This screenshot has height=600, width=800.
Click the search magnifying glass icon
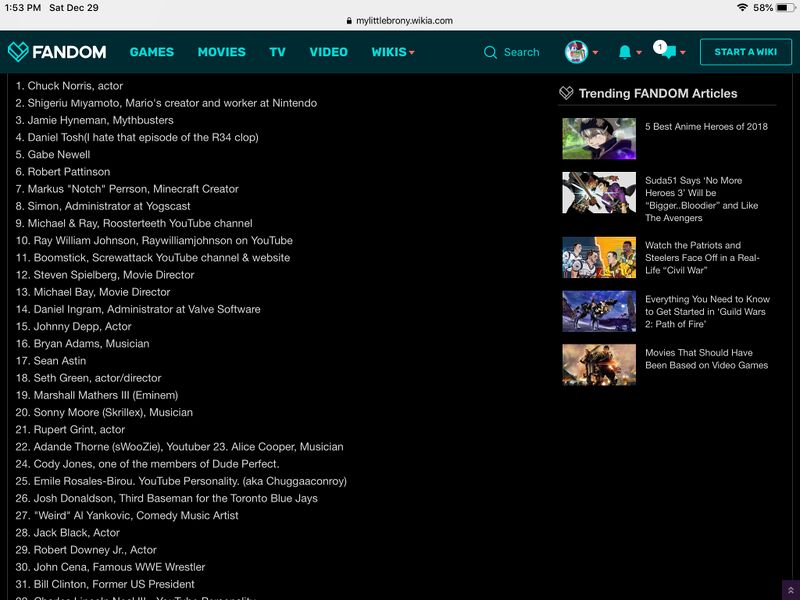(490, 52)
